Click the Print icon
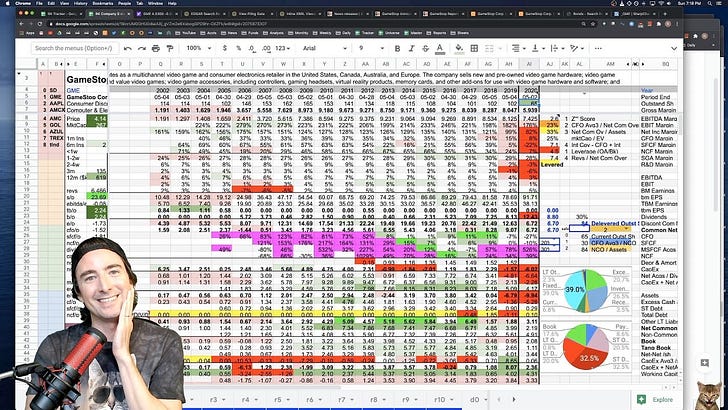 tap(156, 48)
